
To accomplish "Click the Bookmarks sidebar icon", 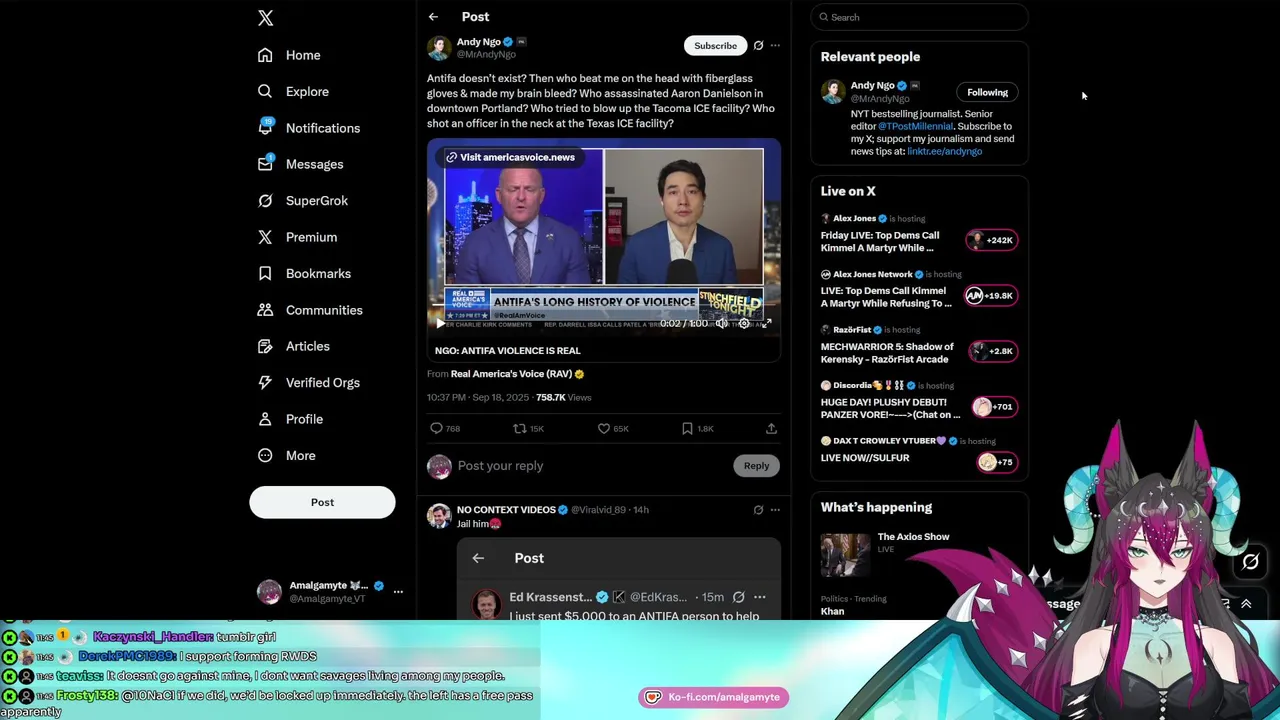I will point(265,273).
